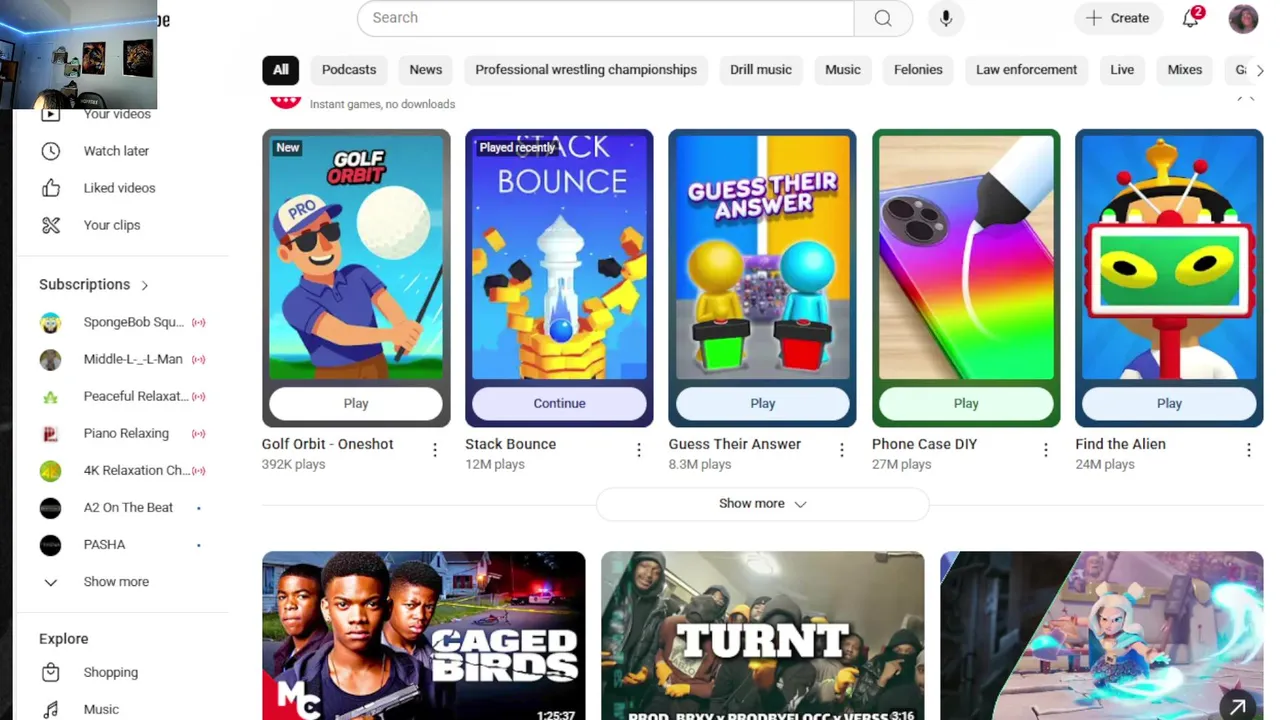The image size is (1280, 720).
Task: Open more options for Guess Their Answer
Action: (x=842, y=451)
